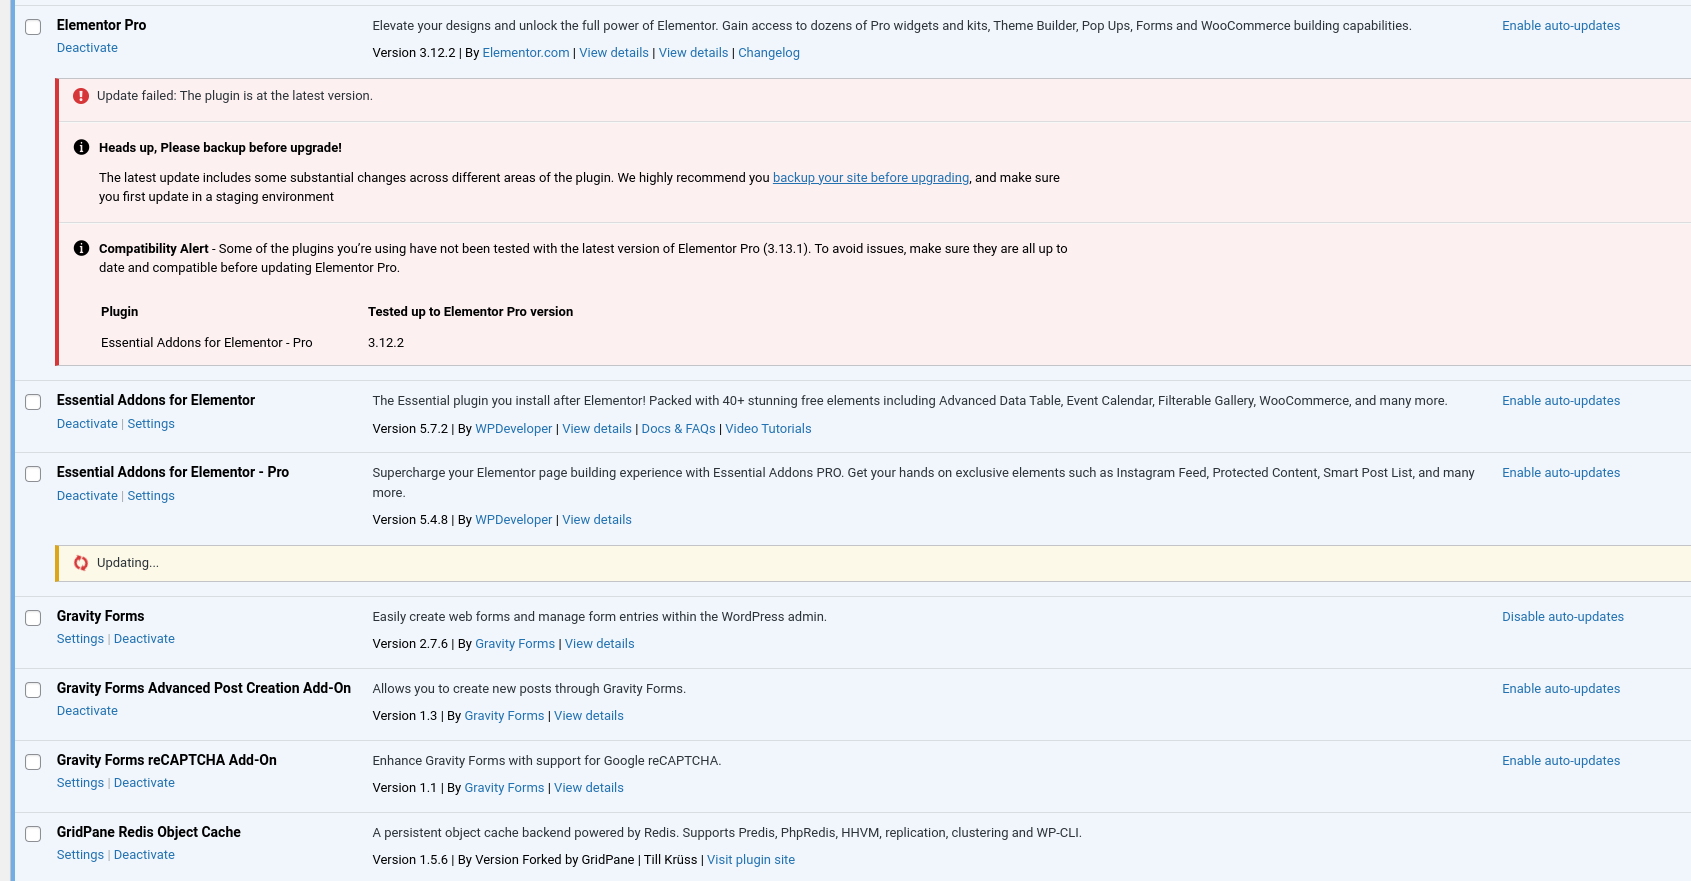Open Docs & FAQs for Essential Addons
1691x881 pixels.
(x=678, y=429)
